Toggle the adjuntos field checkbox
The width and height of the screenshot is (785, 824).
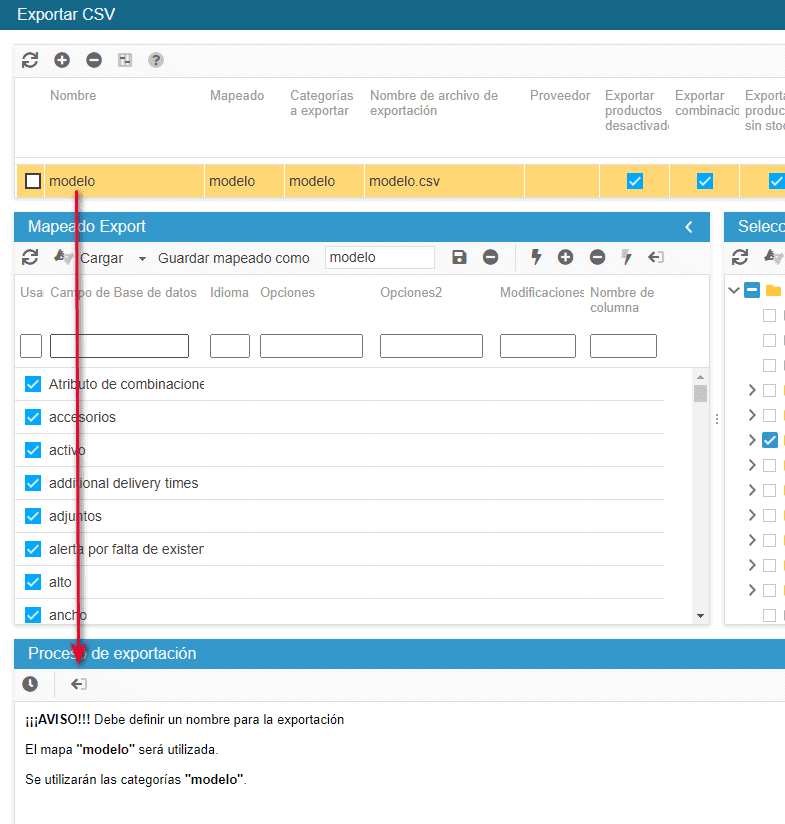tap(33, 516)
